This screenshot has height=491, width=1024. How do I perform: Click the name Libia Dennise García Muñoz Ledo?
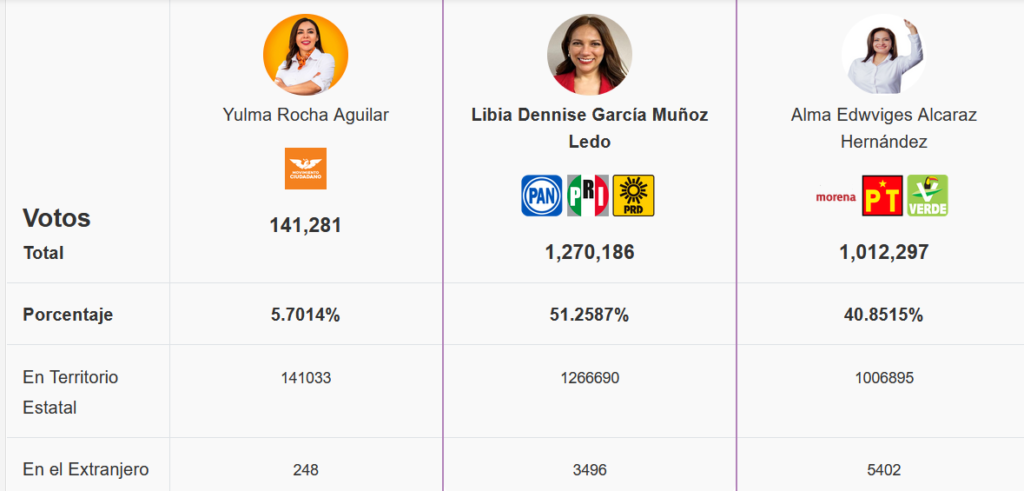pos(589,128)
